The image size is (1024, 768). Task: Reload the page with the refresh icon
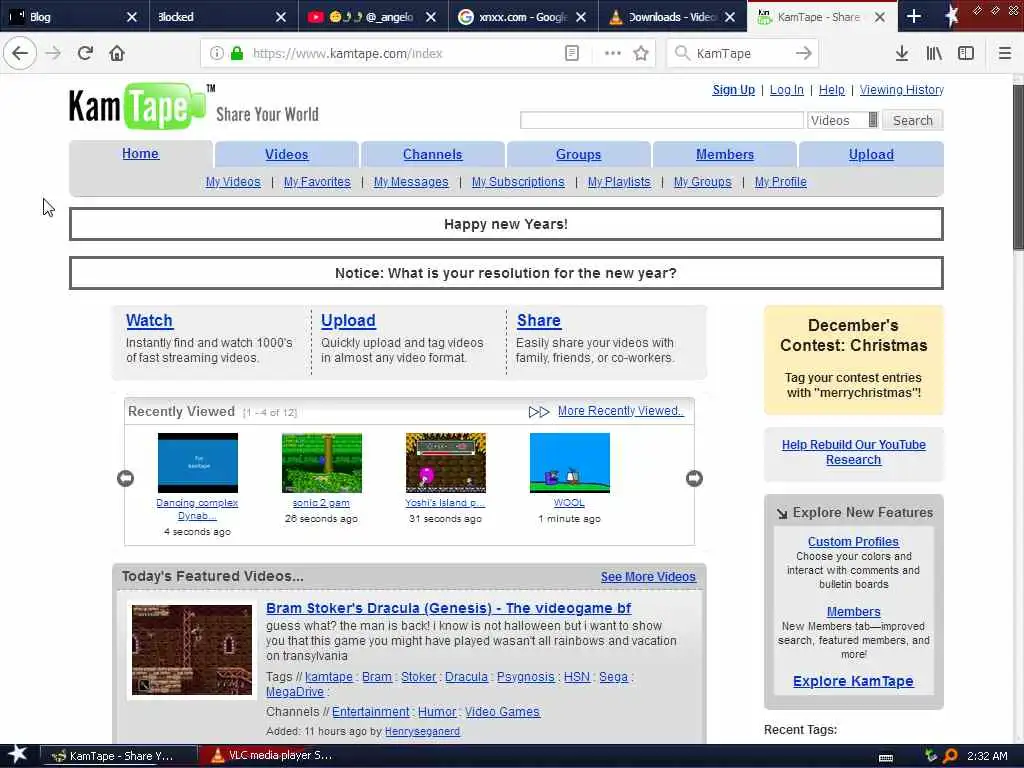(85, 53)
